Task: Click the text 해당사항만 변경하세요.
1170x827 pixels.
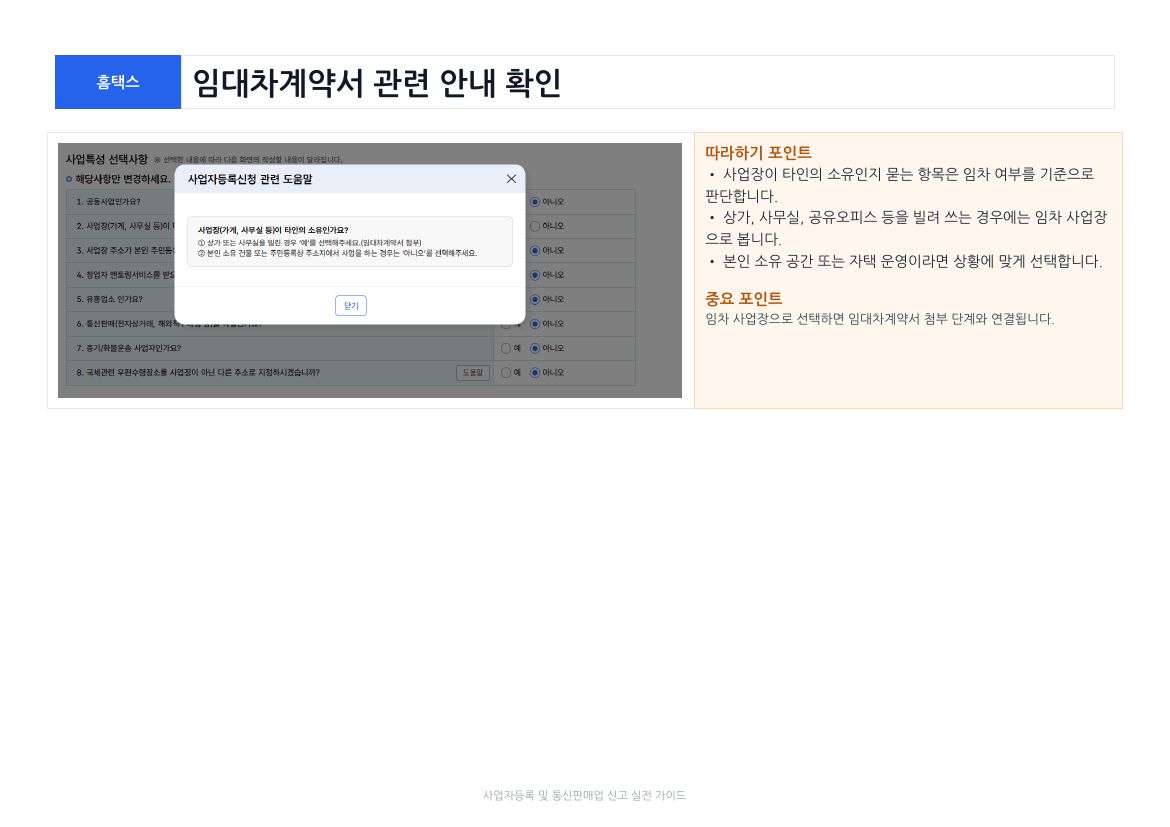Action: coord(122,179)
